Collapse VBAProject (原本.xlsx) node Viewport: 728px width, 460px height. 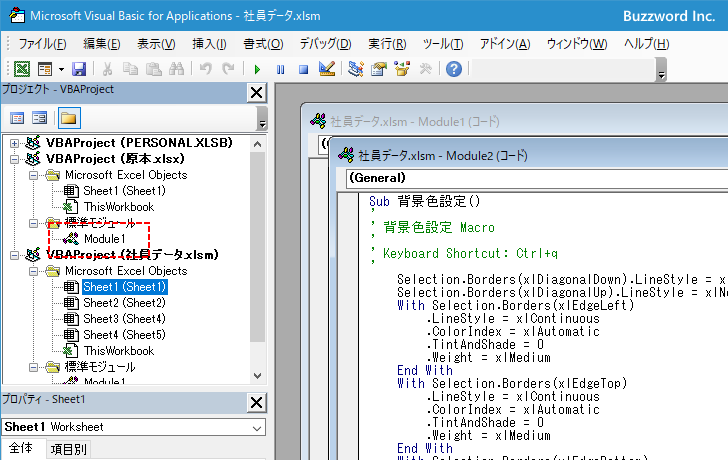point(14,159)
